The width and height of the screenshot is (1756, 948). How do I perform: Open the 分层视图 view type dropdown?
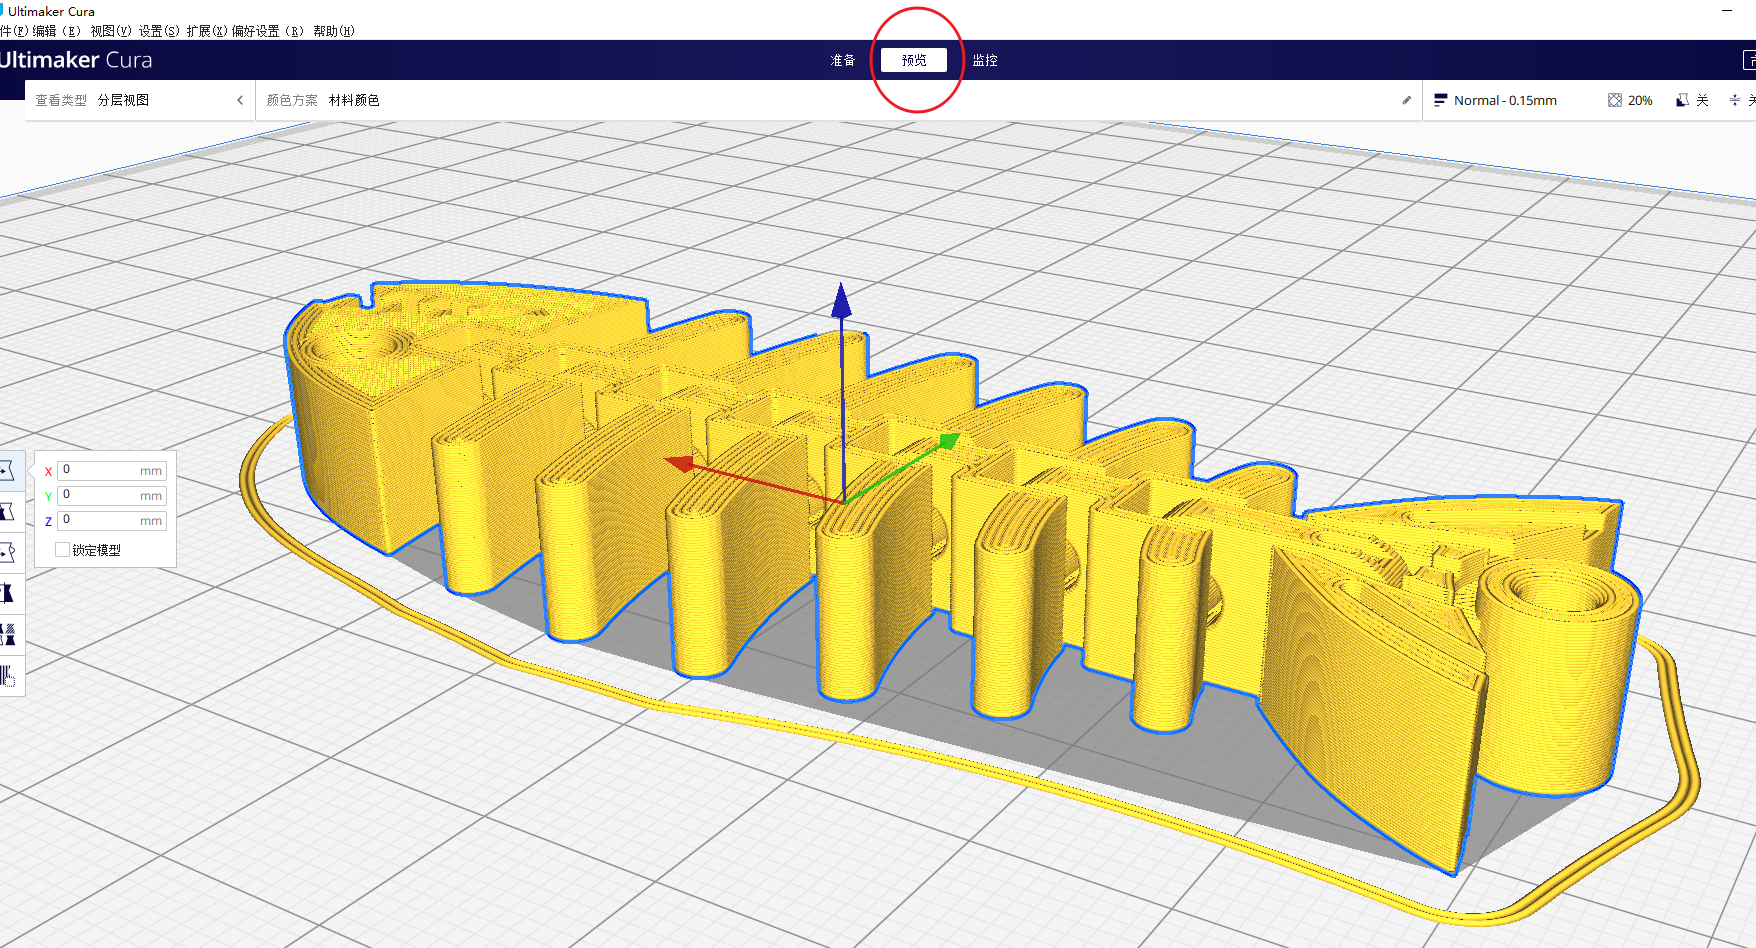(x=123, y=100)
